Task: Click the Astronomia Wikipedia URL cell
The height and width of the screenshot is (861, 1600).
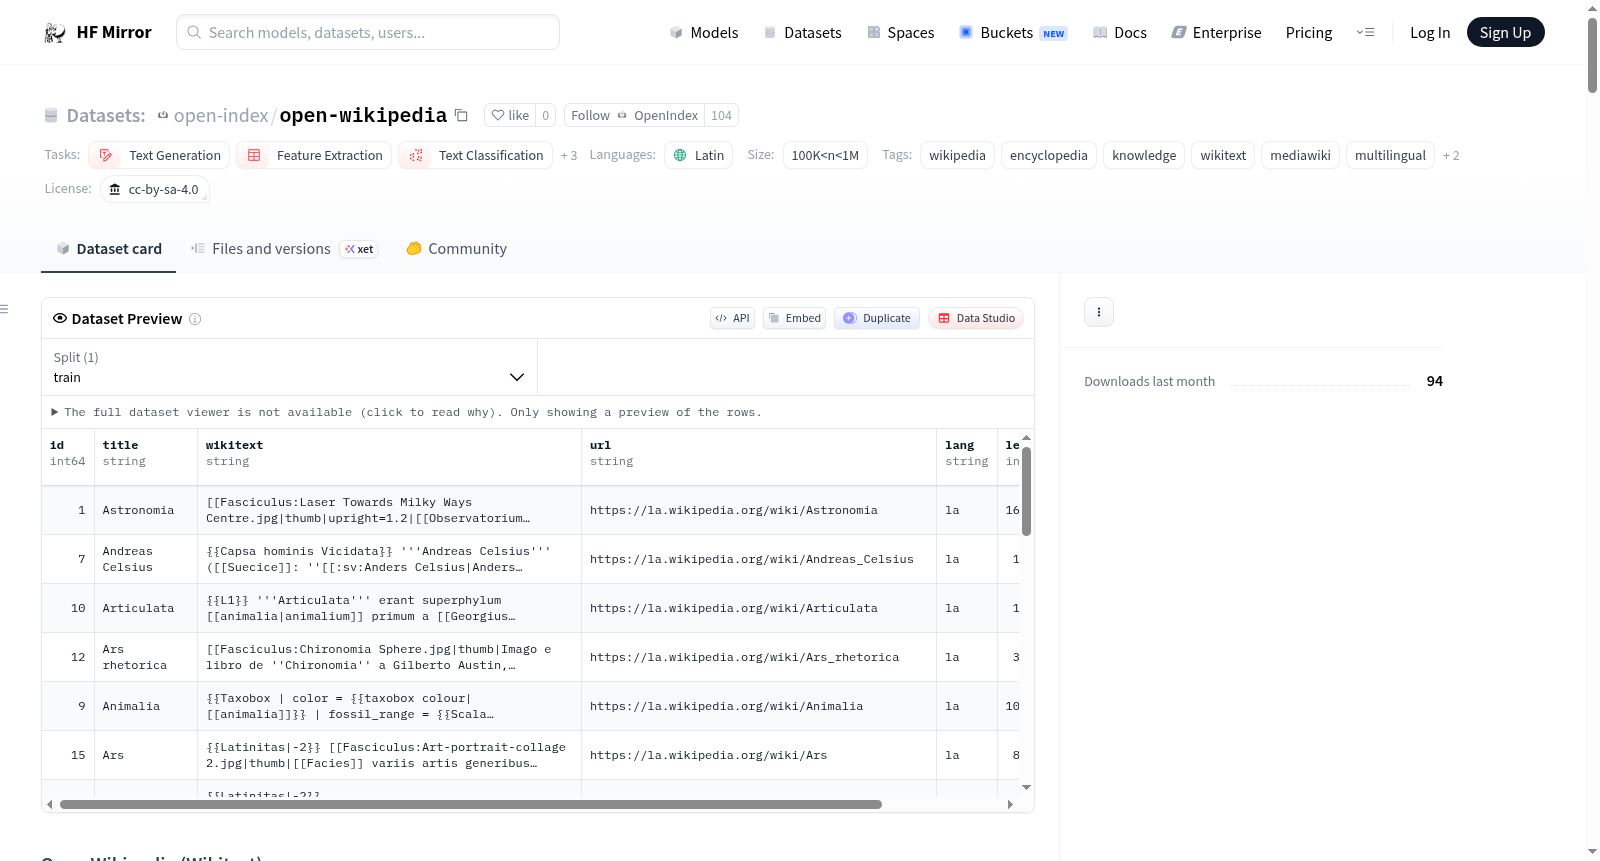Action: (759, 511)
